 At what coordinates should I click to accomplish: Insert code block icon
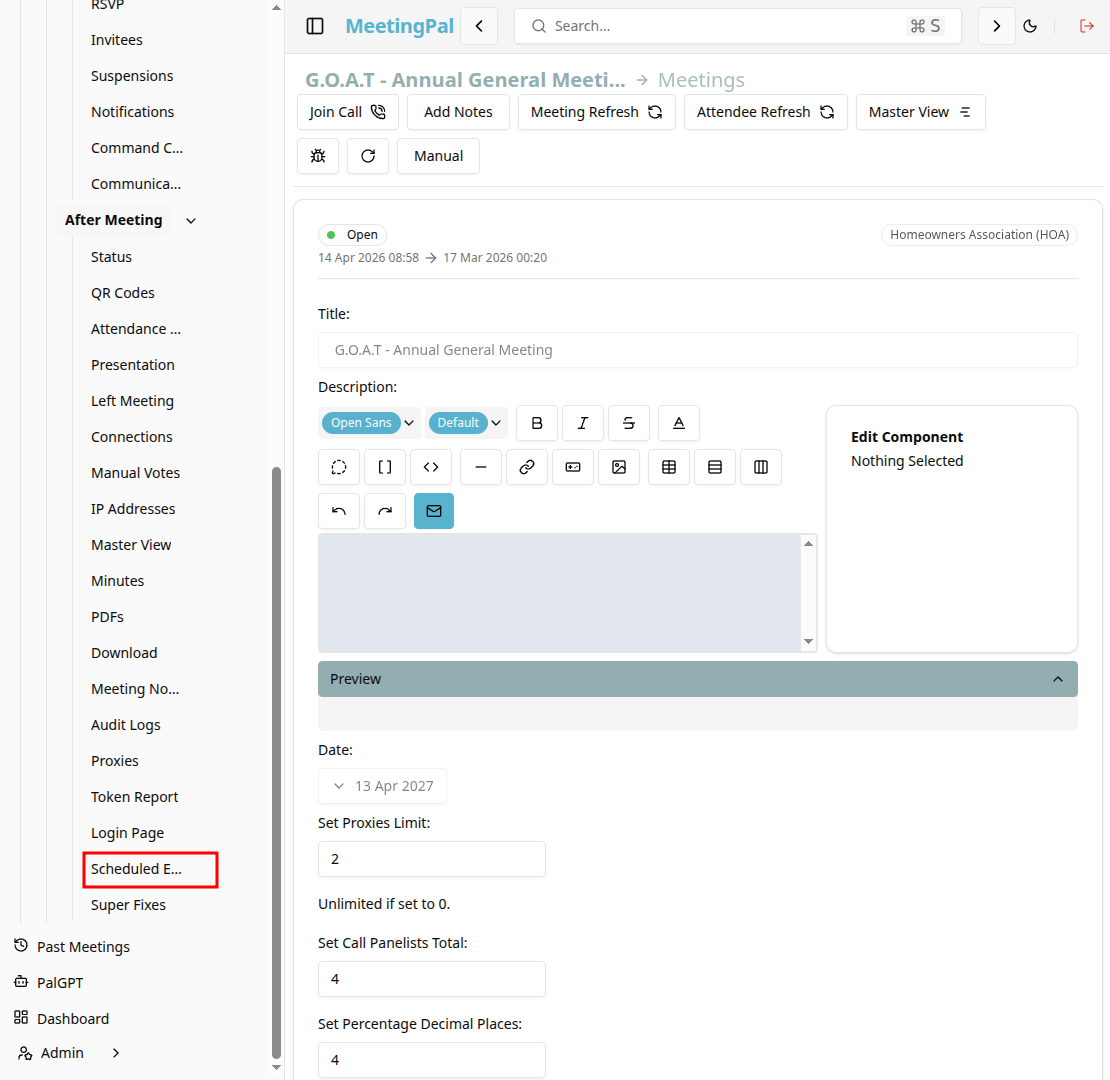click(431, 467)
